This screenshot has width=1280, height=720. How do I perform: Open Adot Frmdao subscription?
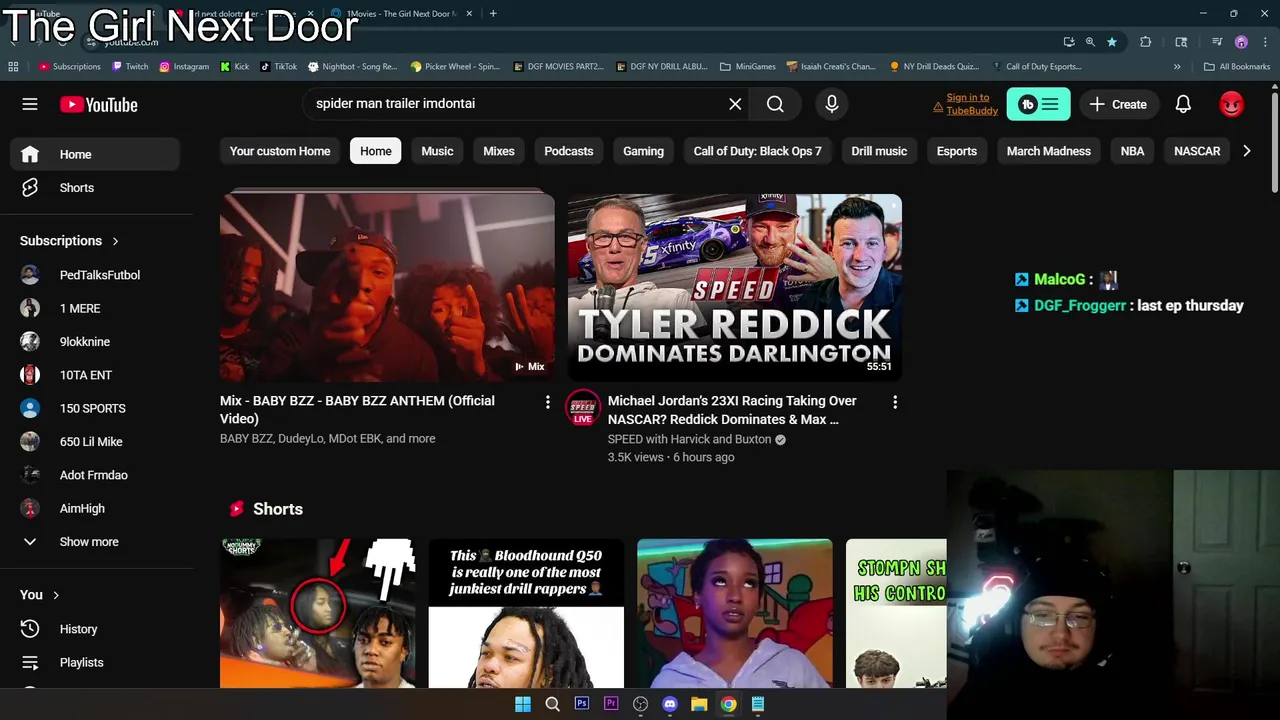96,475
